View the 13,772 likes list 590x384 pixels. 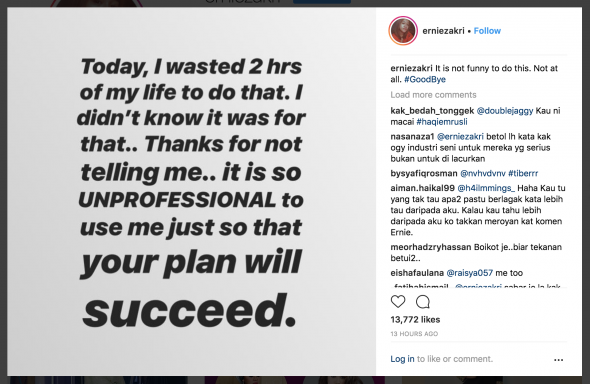point(415,320)
